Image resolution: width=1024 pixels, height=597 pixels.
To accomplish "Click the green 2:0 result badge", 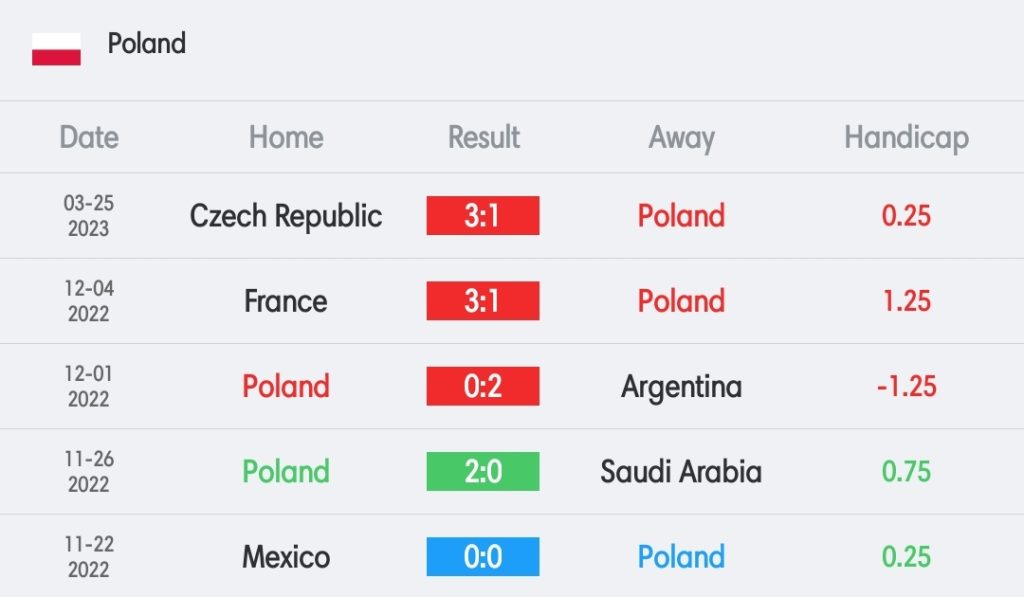I will pyautogui.click(x=483, y=472).
